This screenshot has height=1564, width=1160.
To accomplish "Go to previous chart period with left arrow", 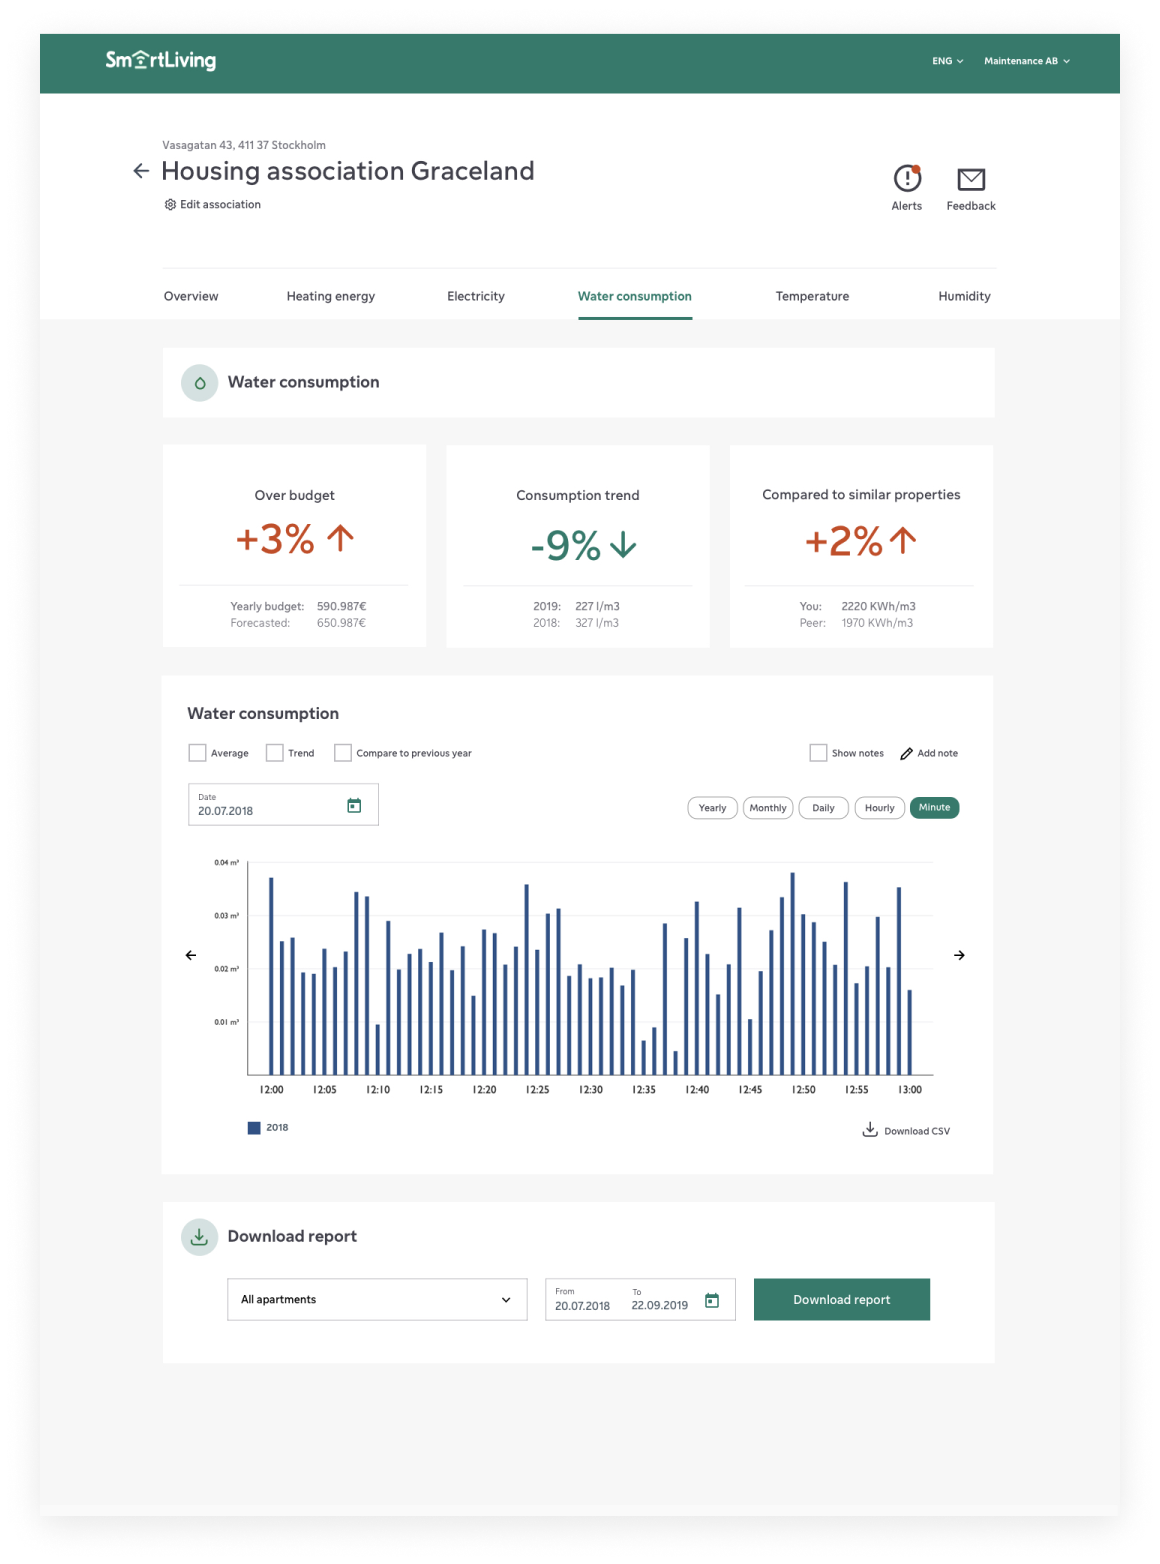I will coord(191,956).
